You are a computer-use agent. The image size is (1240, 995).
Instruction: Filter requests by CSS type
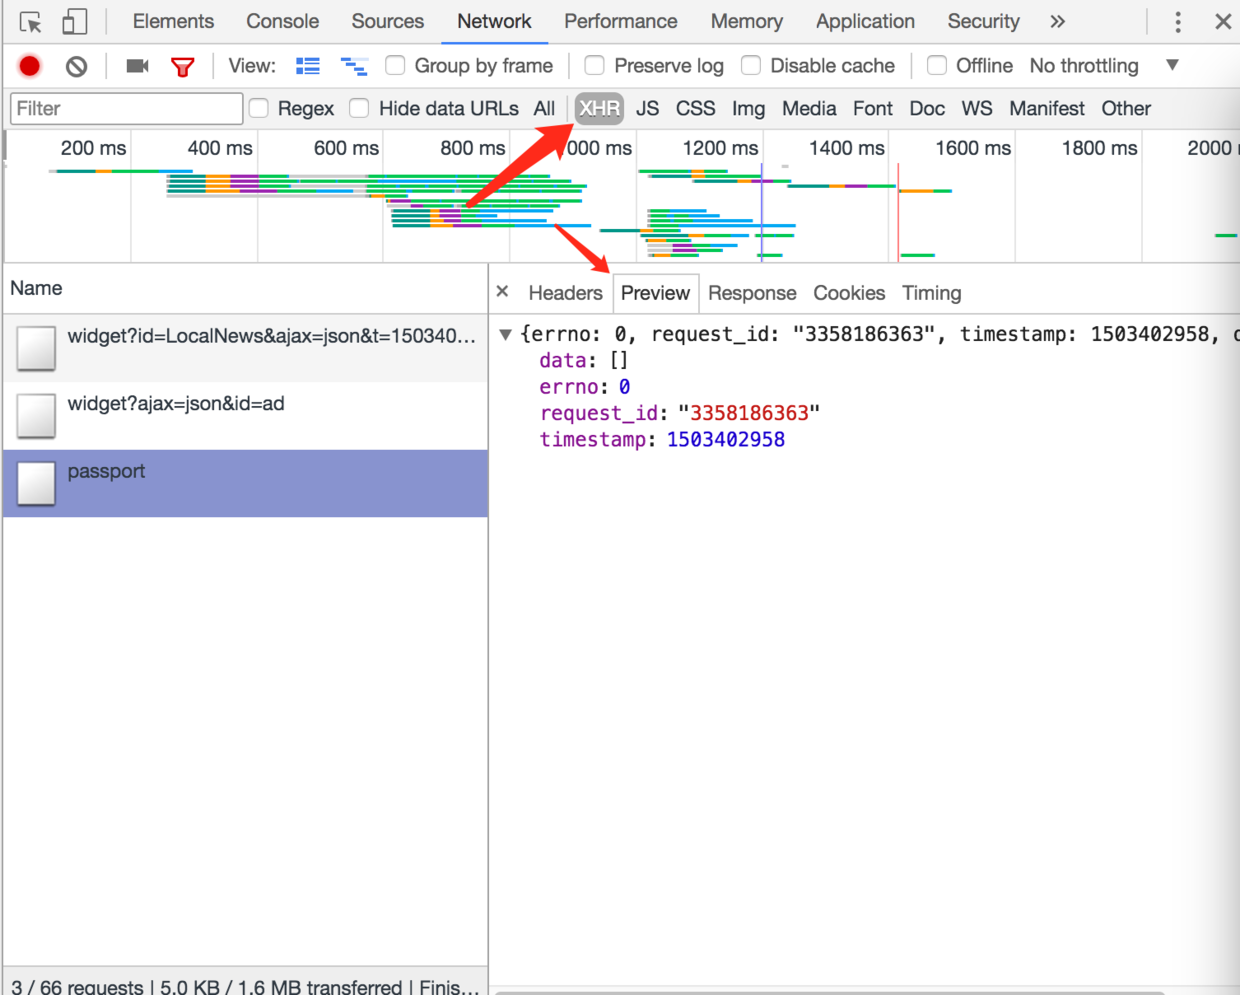[695, 108]
